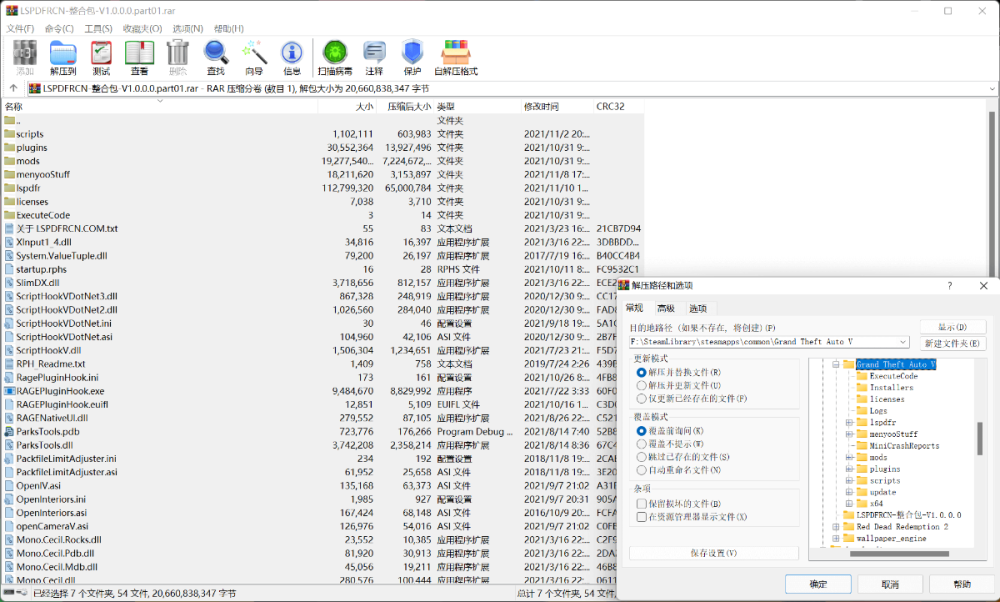The width and height of the screenshot is (1000, 602).
Task: Click the SFX (自解压格式) icon
Action: click(x=455, y=57)
